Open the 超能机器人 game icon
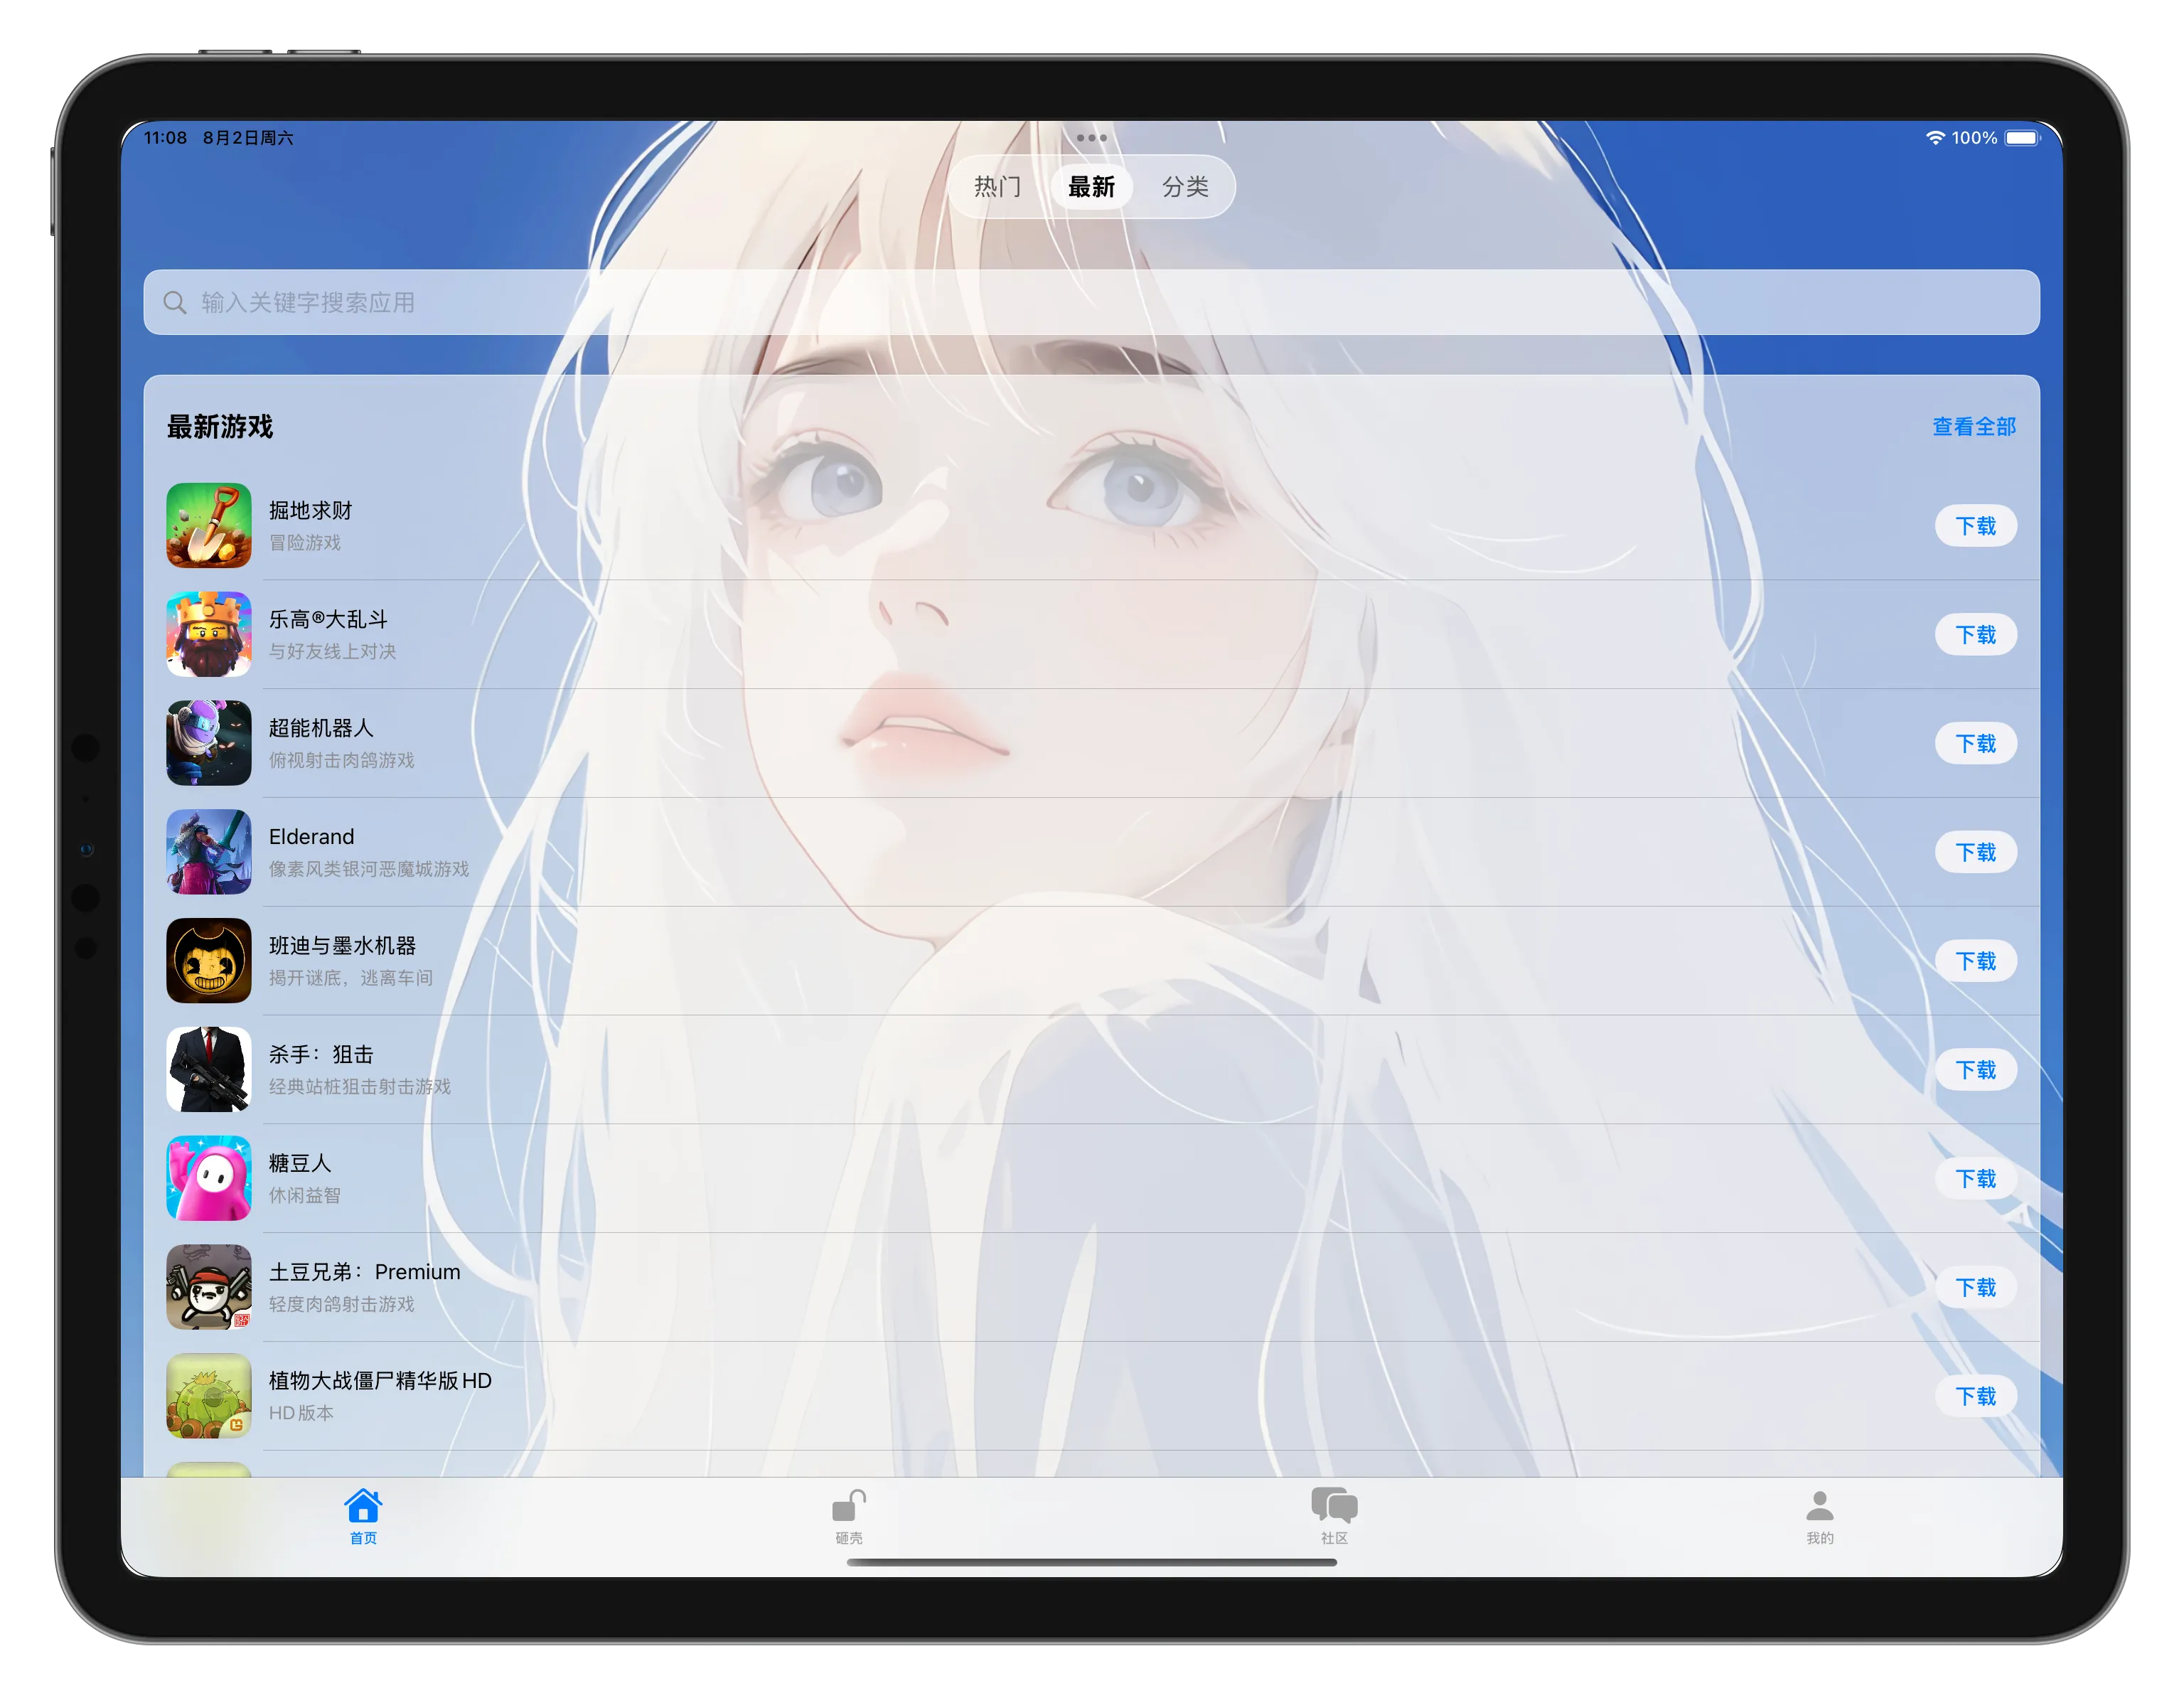The height and width of the screenshot is (1698, 2184). (209, 743)
